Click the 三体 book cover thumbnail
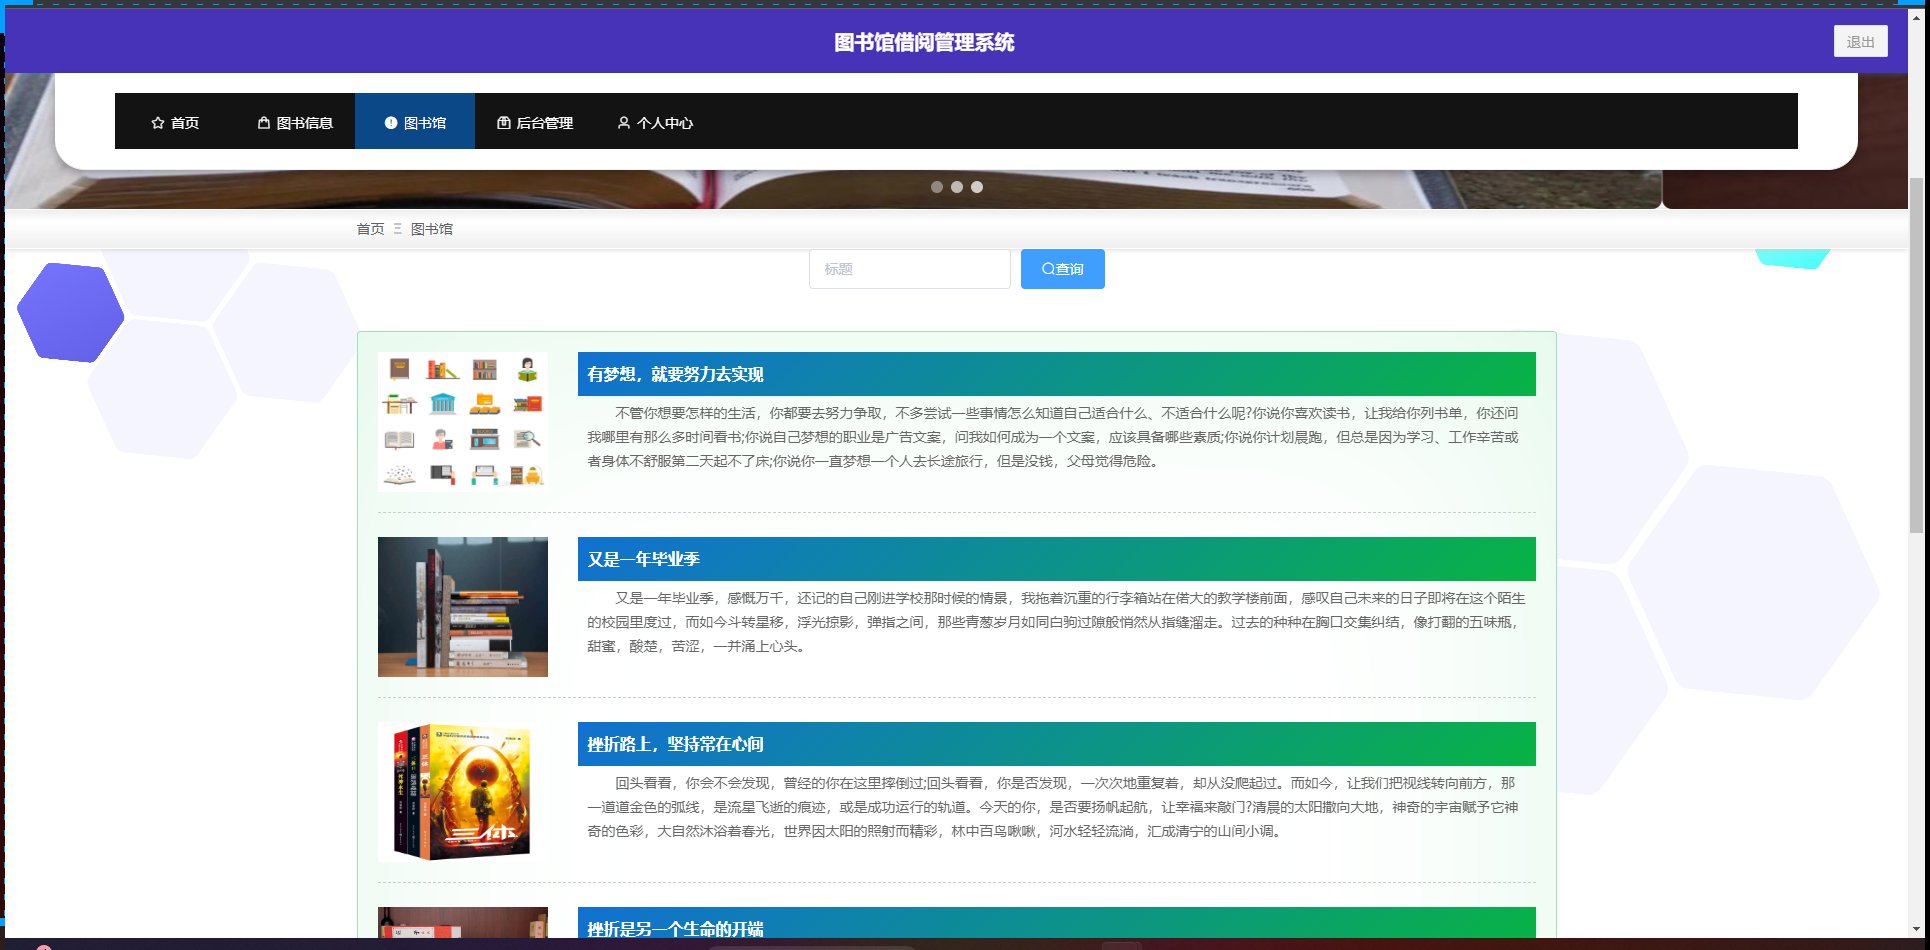This screenshot has width=1930, height=950. point(463,792)
